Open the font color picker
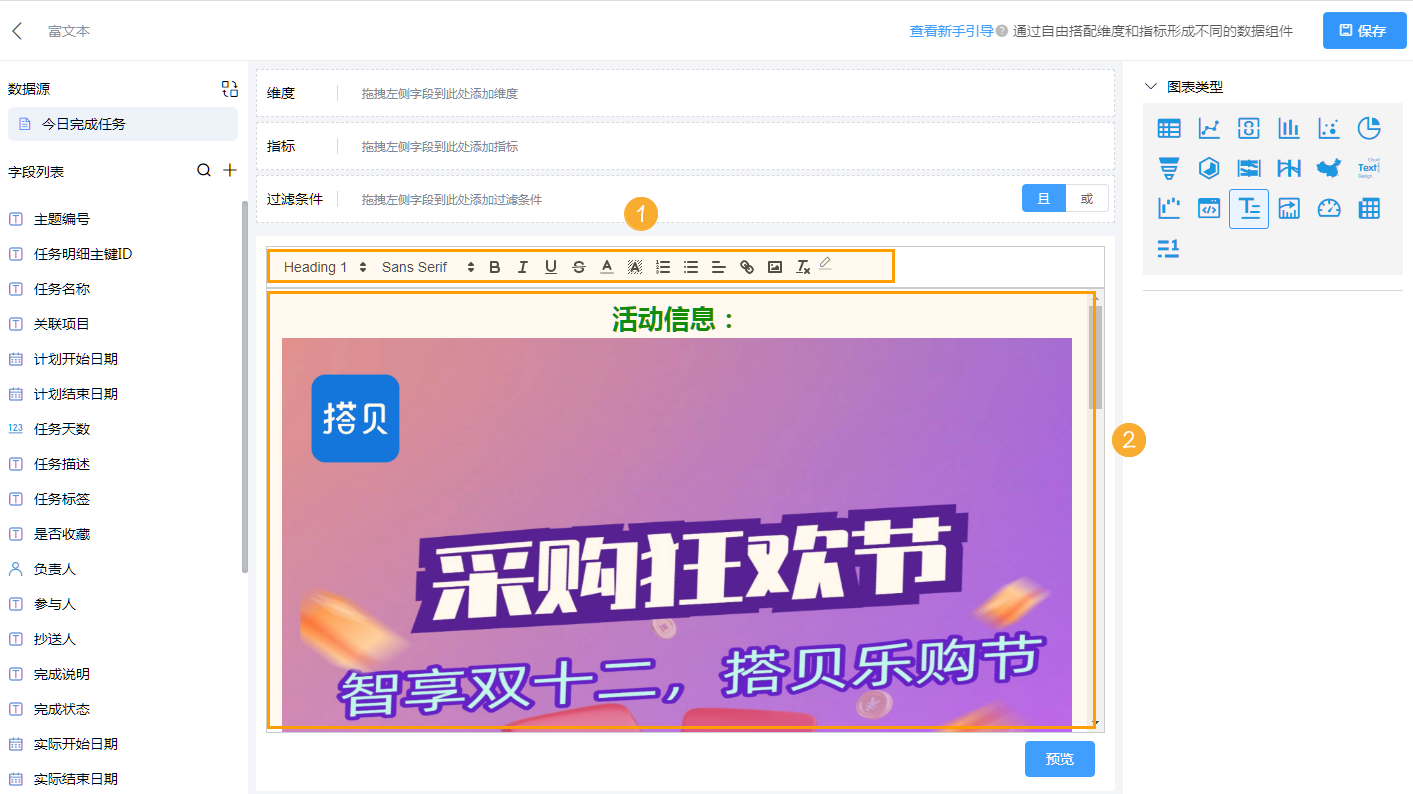 607,267
